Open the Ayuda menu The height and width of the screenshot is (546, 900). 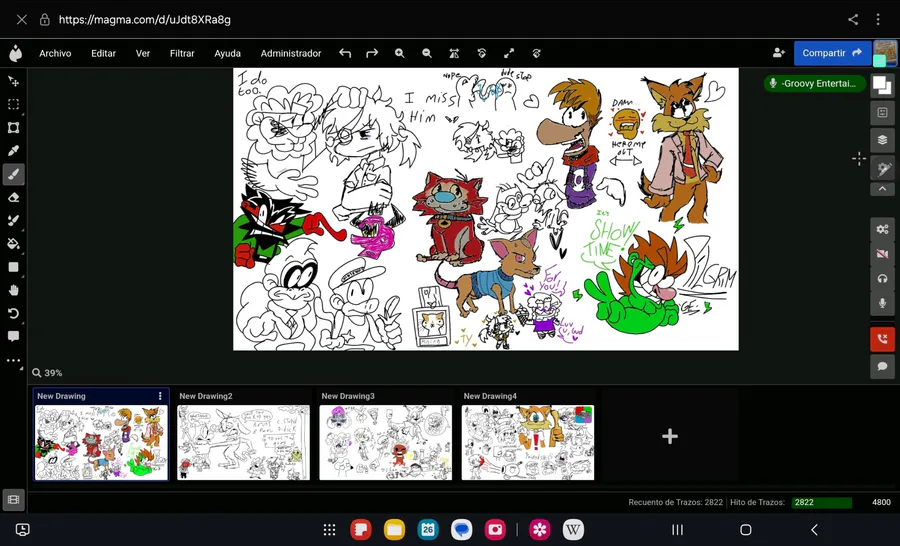coord(227,53)
